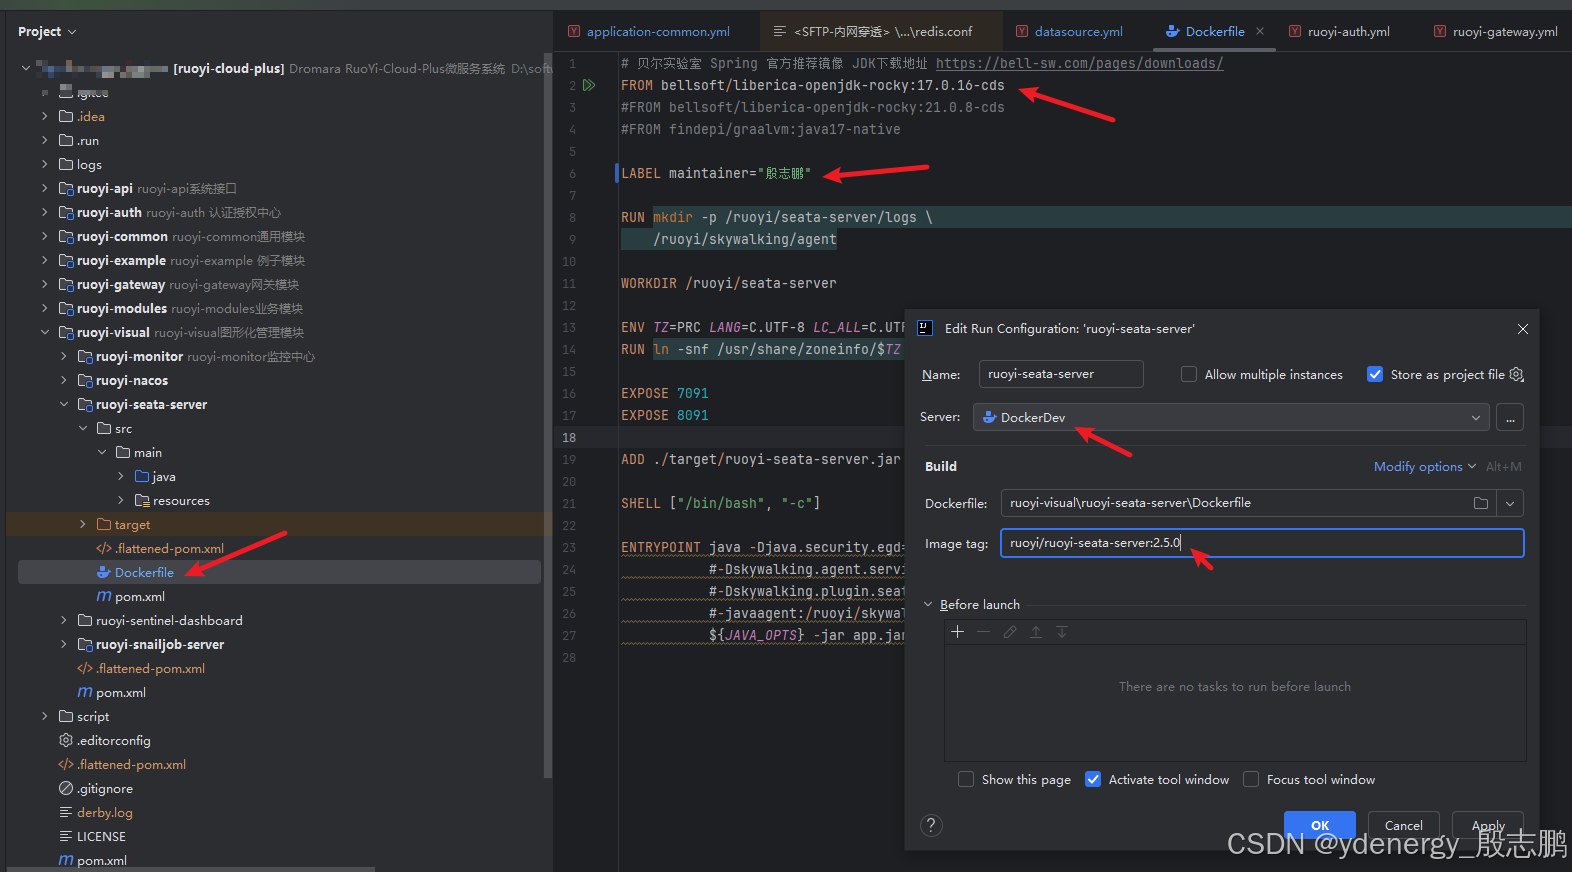
Task: Open the help question mark icon in dialog
Action: (931, 825)
